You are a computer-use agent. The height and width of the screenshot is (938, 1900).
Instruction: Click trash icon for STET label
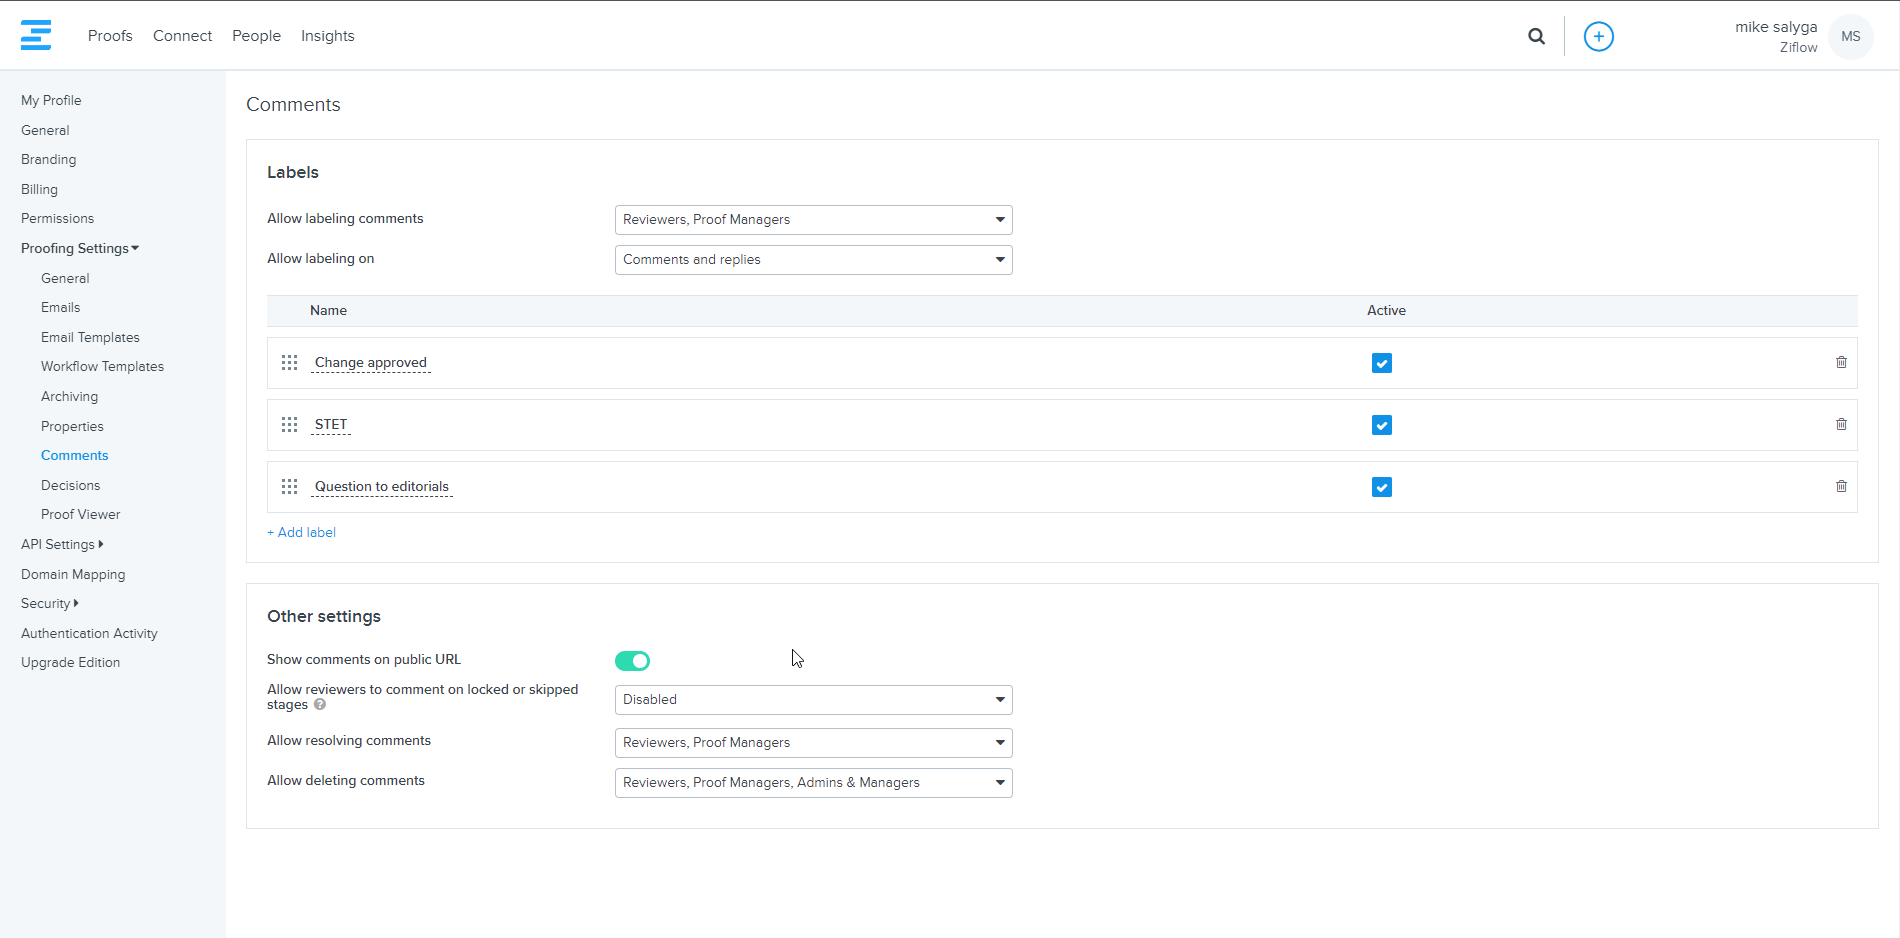[1841, 425]
